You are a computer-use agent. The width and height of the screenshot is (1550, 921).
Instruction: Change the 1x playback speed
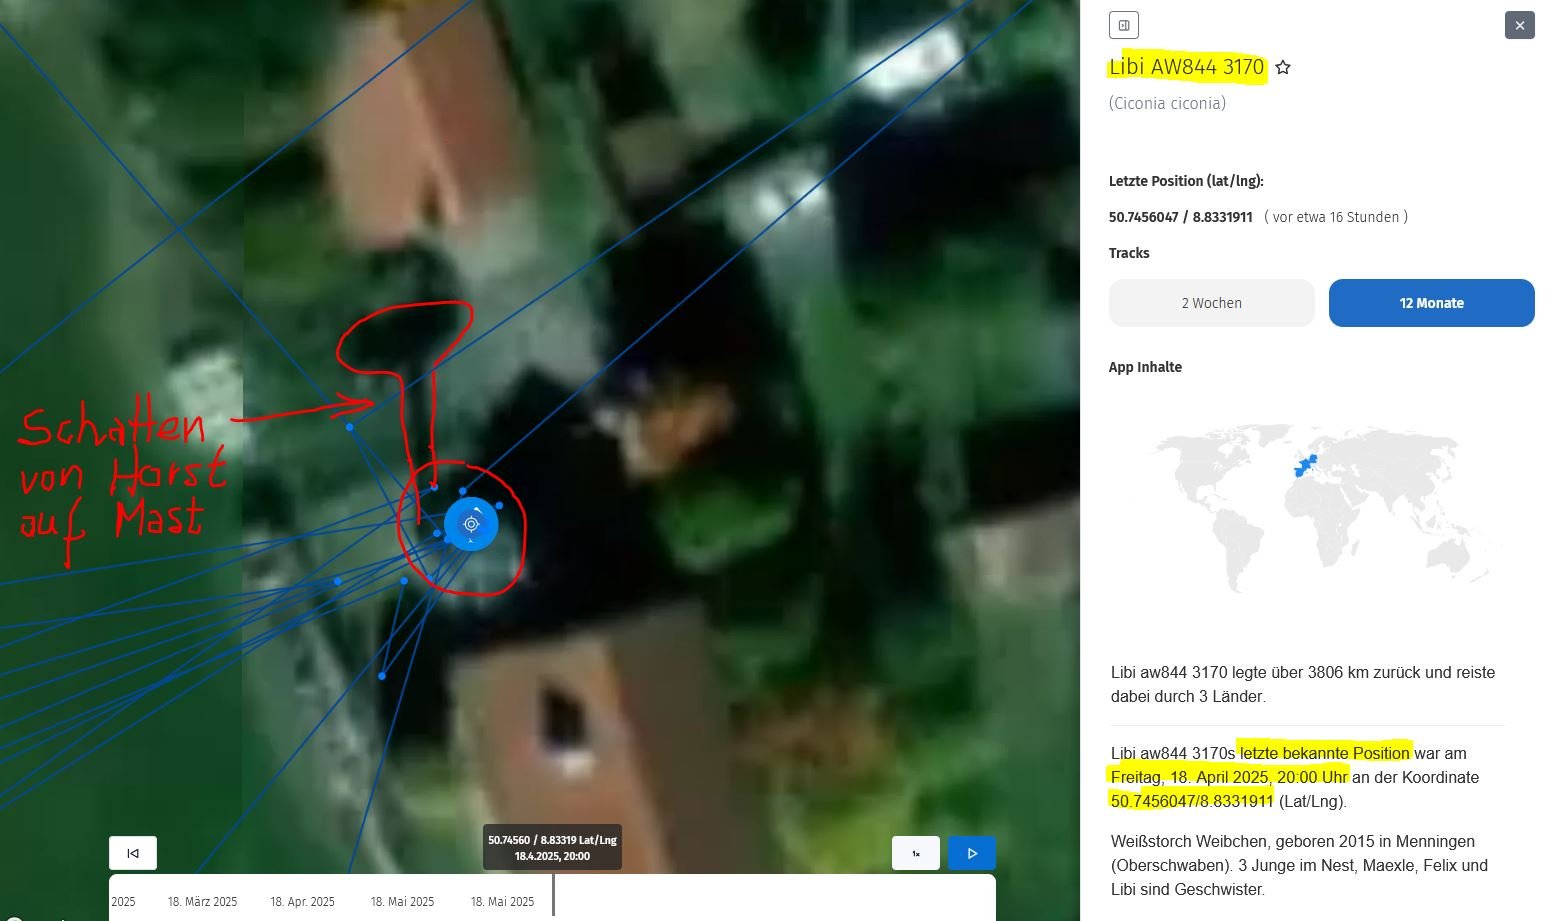pyautogui.click(x=915, y=853)
